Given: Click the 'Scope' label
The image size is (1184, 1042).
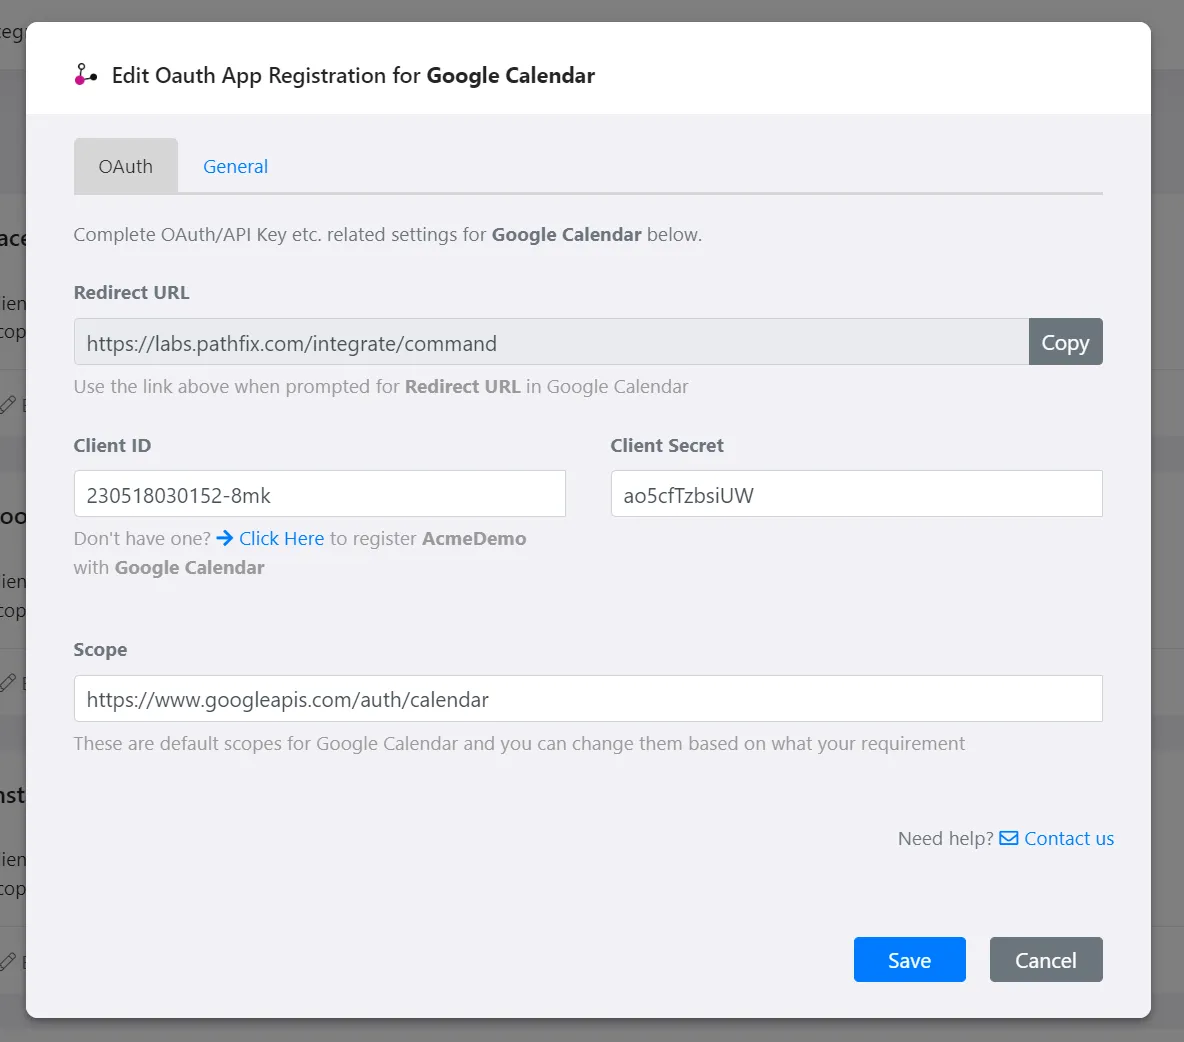Looking at the screenshot, I should click(100, 649).
